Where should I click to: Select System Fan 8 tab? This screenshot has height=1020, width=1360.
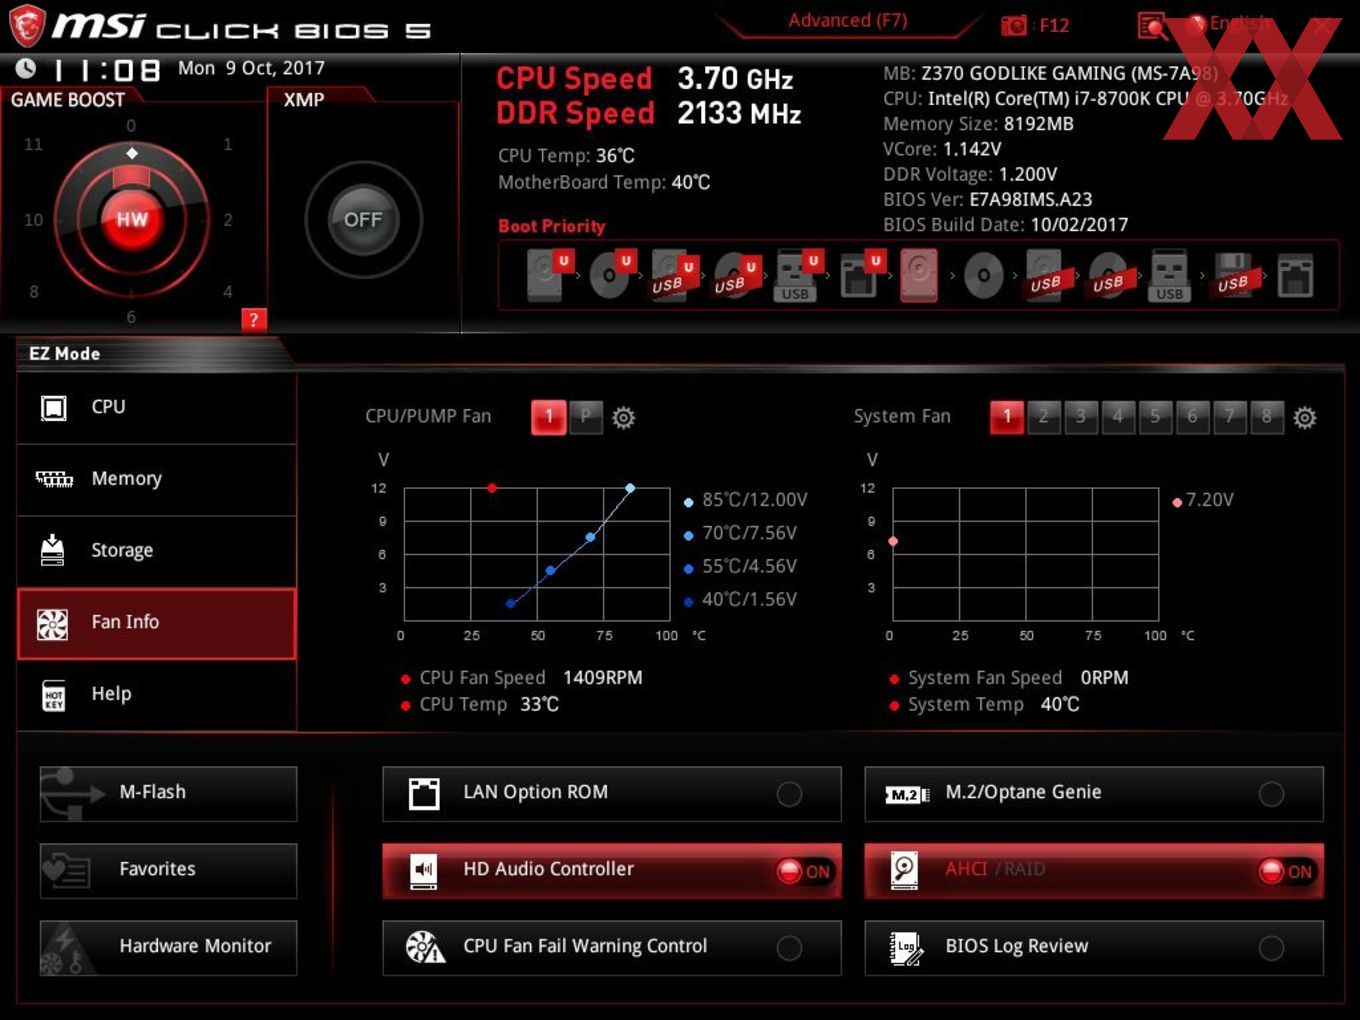click(x=1267, y=417)
